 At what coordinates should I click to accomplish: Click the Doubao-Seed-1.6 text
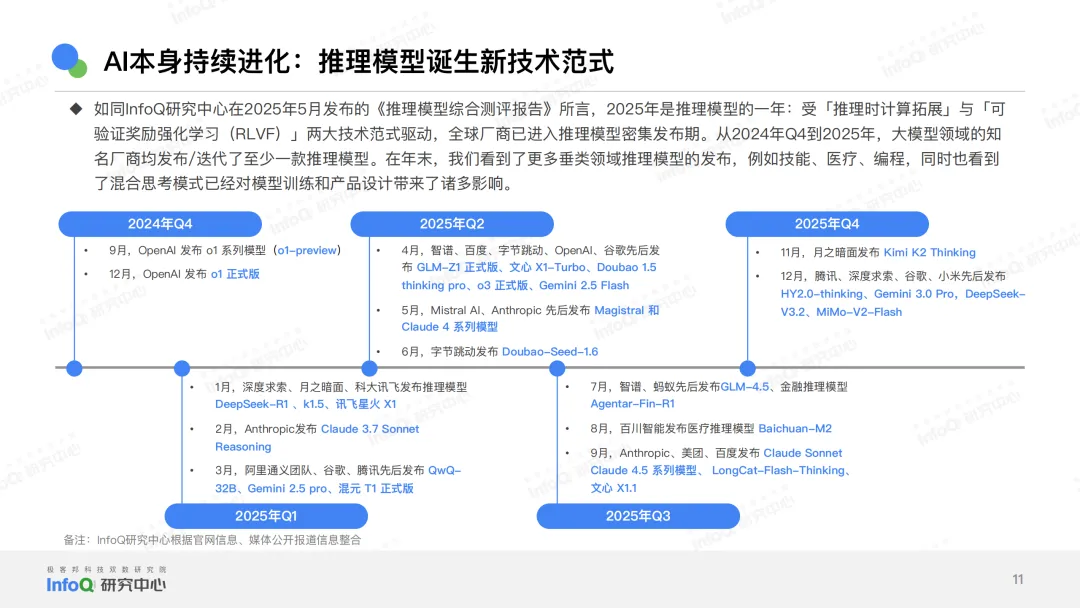[550, 352]
